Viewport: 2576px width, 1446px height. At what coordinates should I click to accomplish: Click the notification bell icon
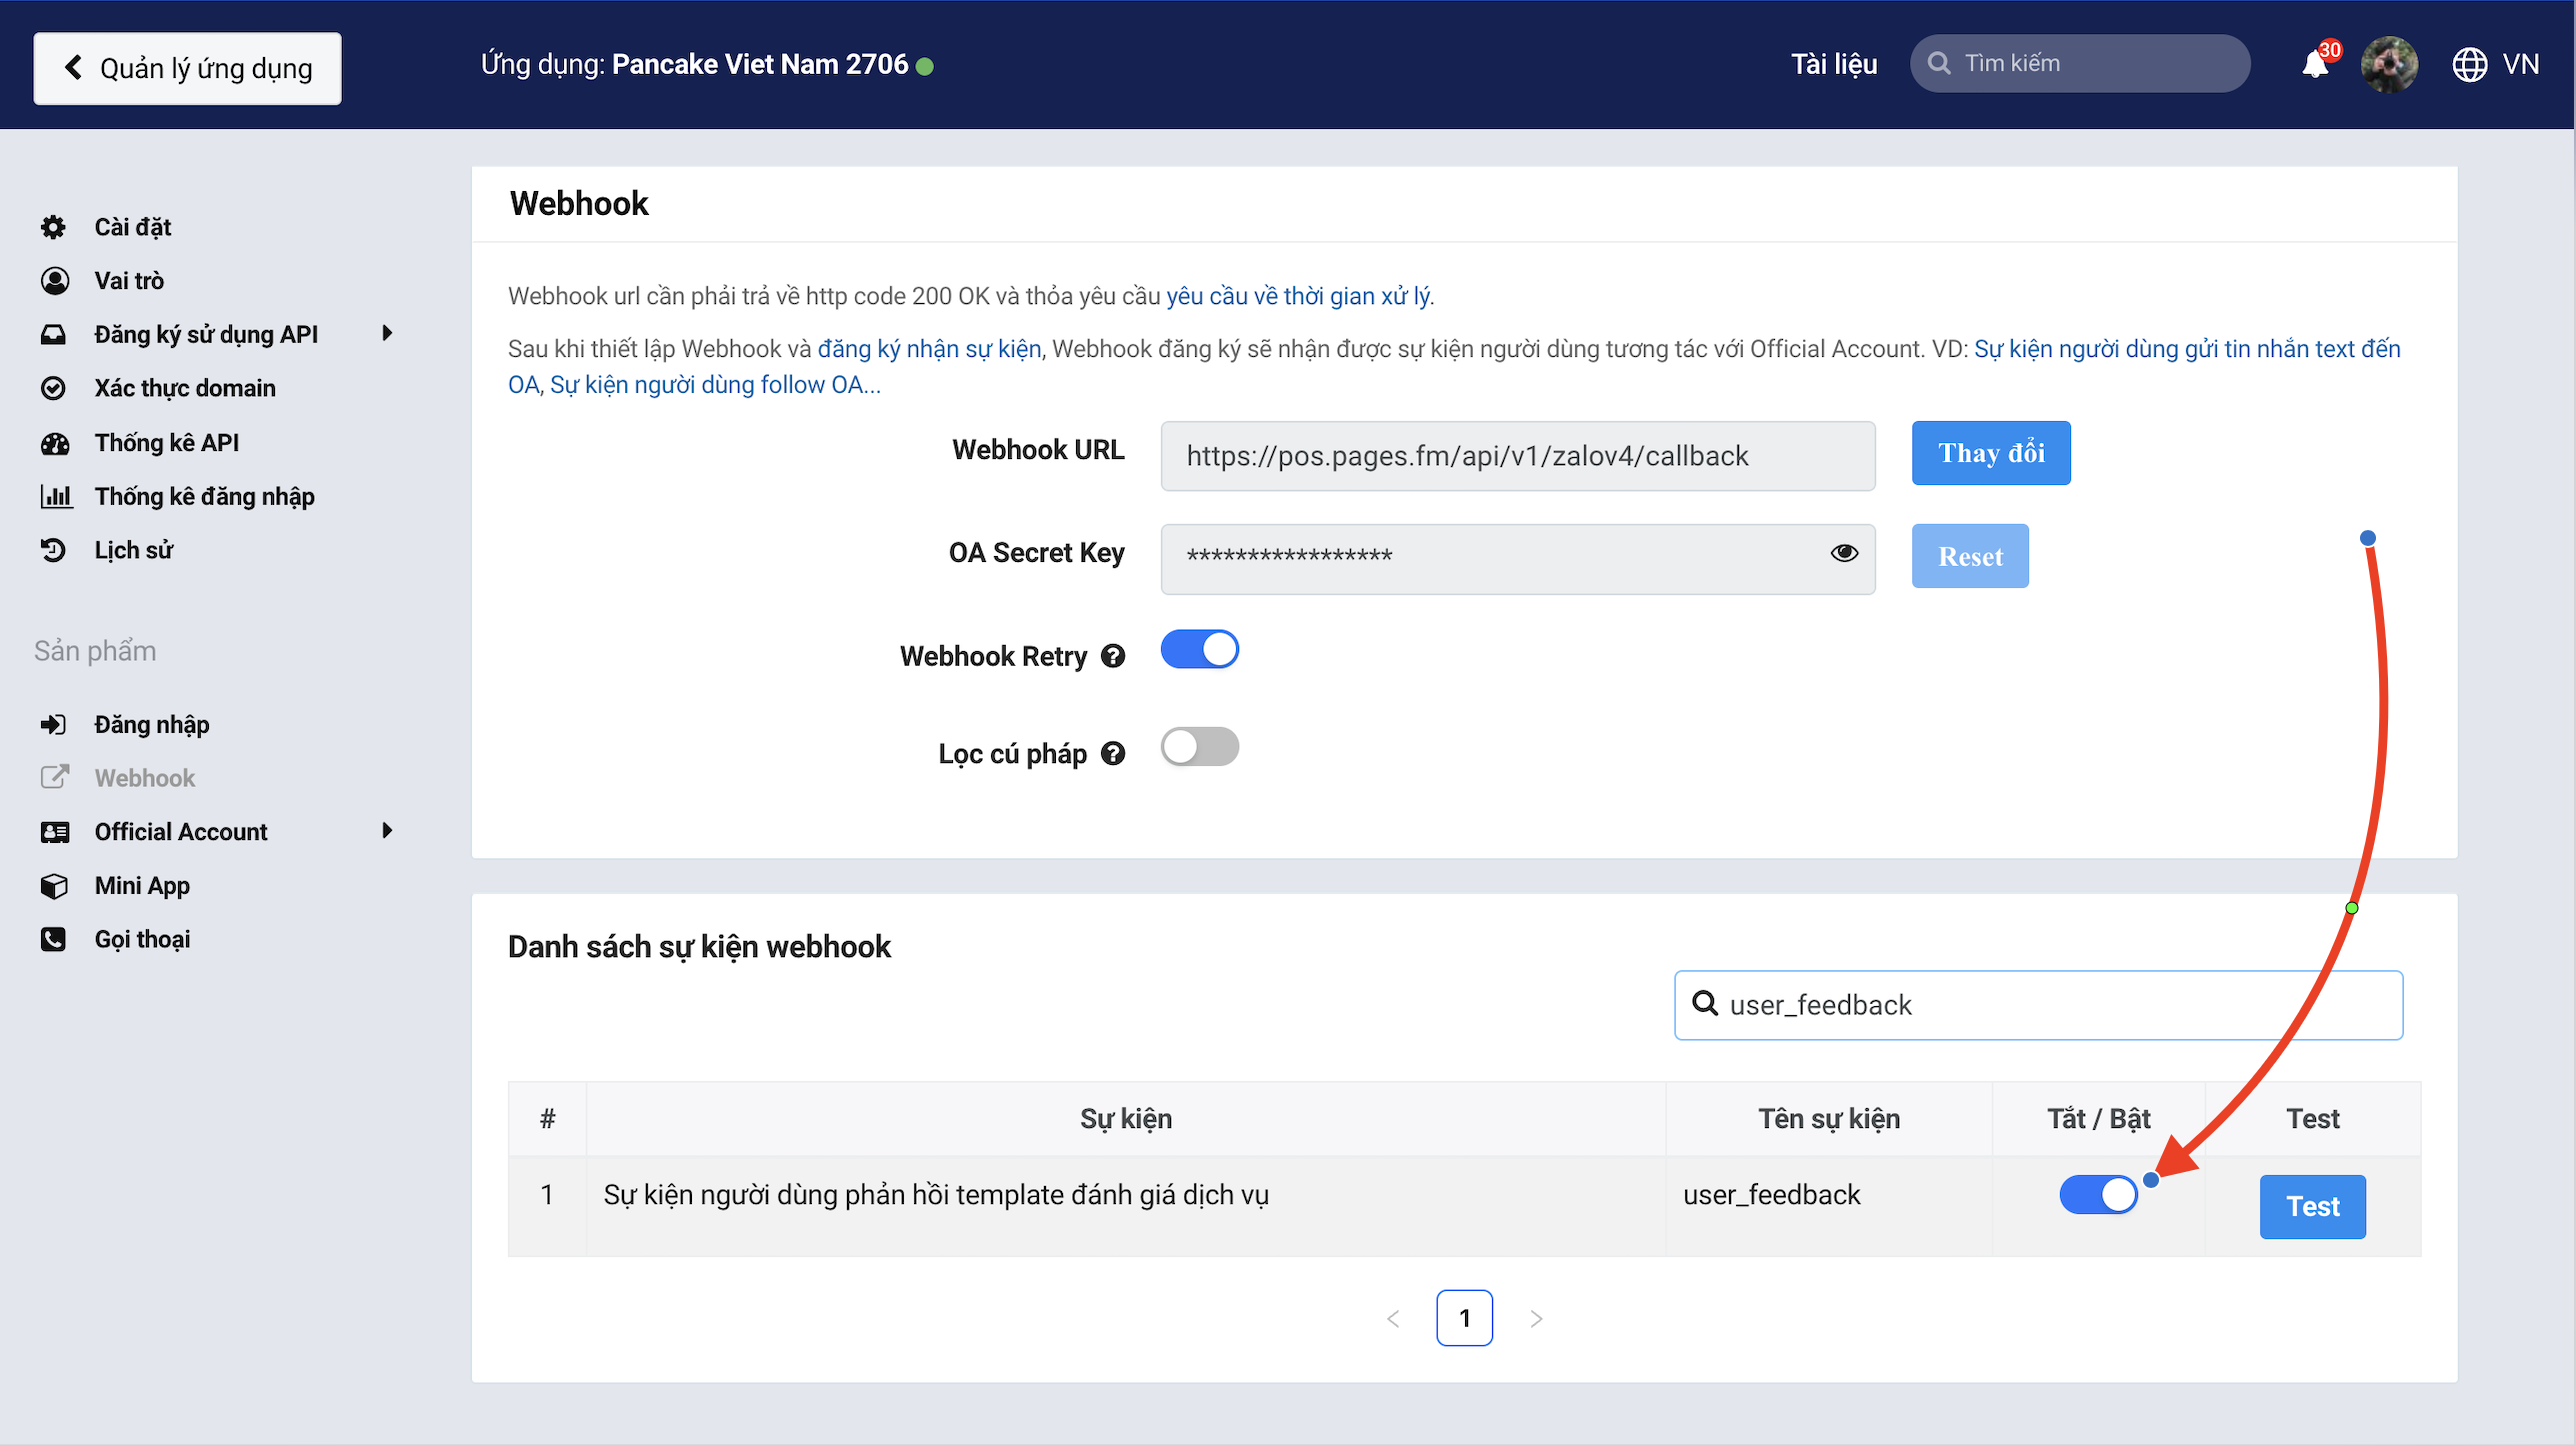click(x=2315, y=65)
